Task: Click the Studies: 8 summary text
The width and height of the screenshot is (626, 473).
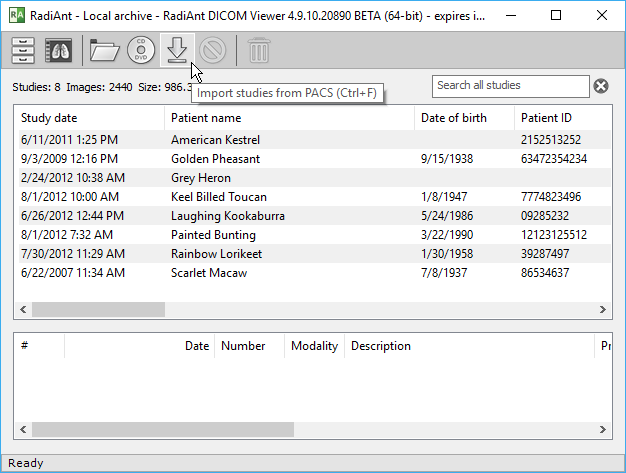Action: [x=36, y=87]
